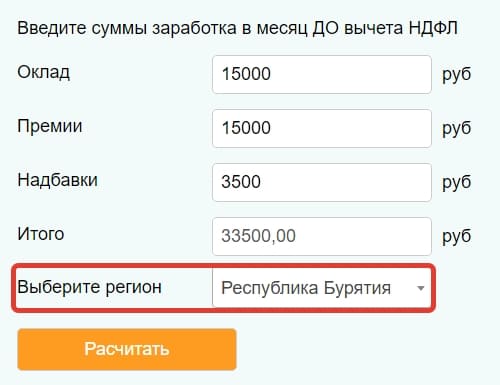Focus the Оклад input field

coord(322,74)
